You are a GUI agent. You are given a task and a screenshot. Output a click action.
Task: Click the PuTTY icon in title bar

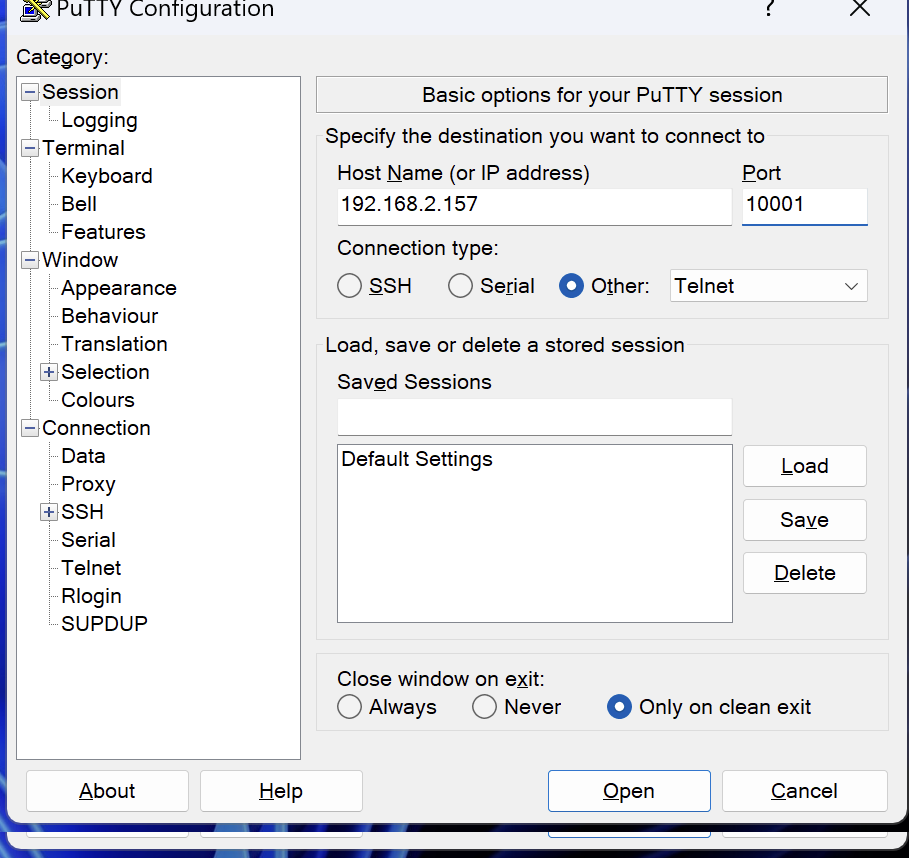point(35,10)
